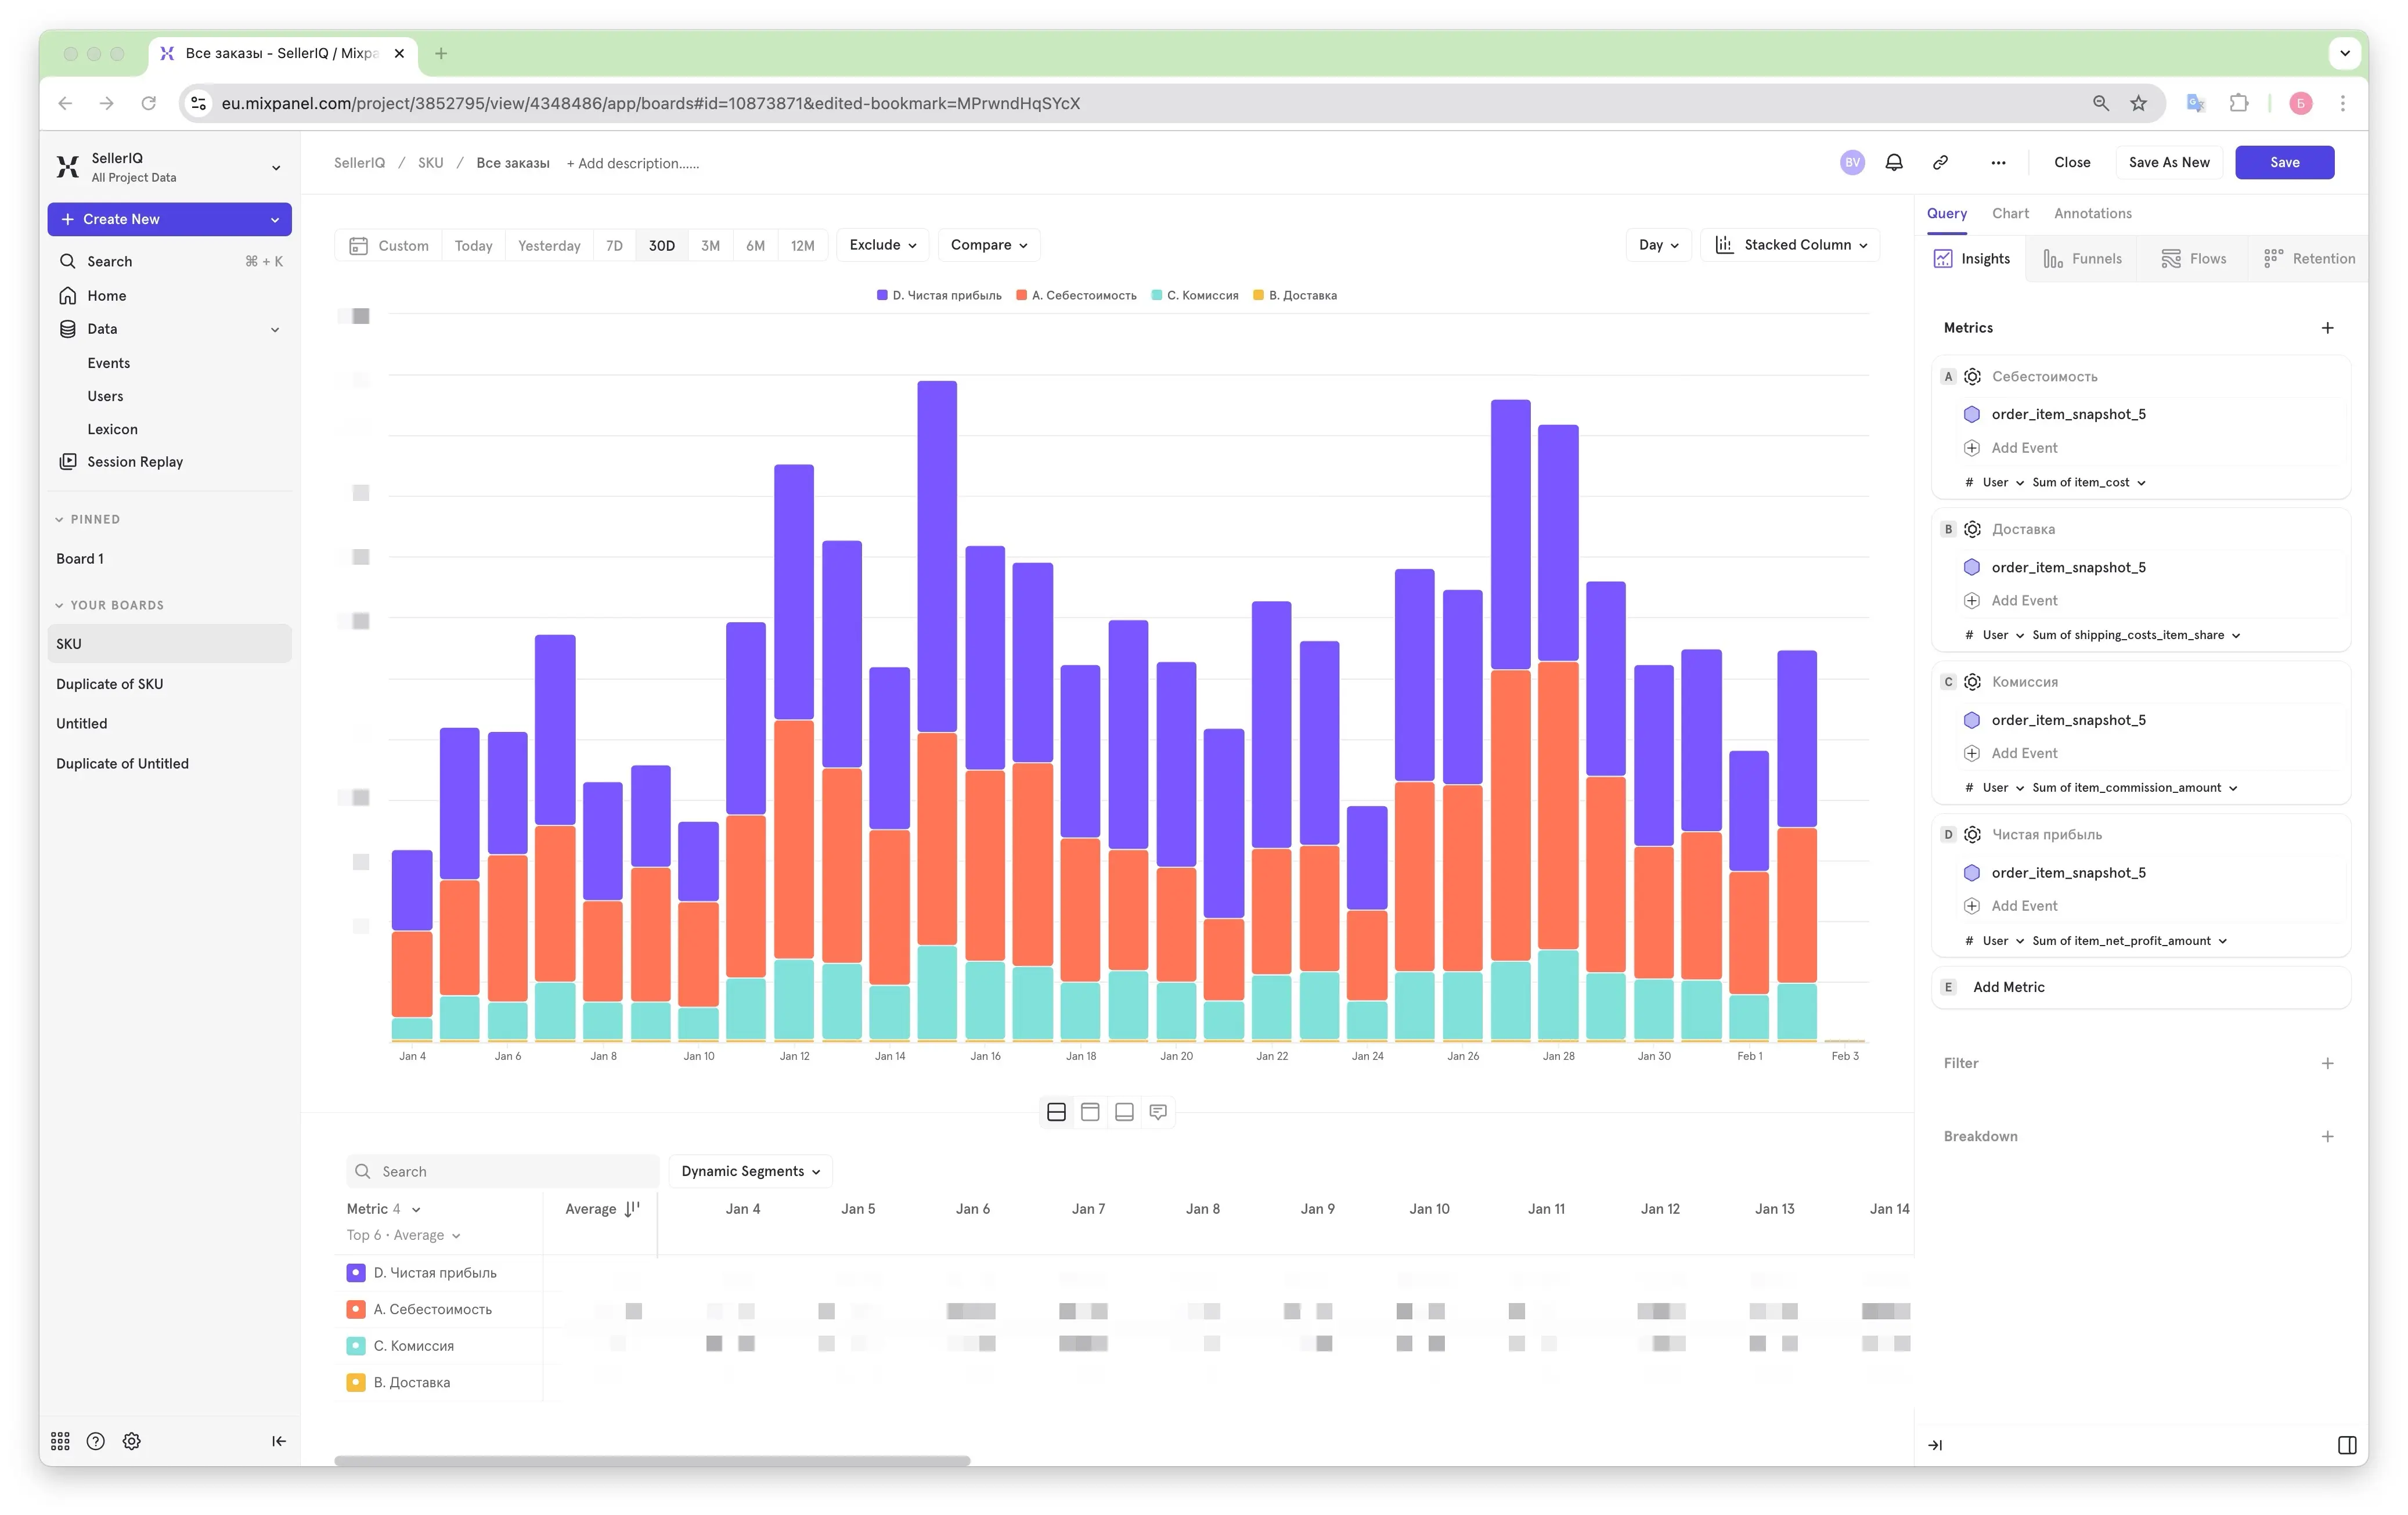Screen dimensions: 2408x1515
Task: Open the Day granularity dropdown
Action: click(1658, 245)
